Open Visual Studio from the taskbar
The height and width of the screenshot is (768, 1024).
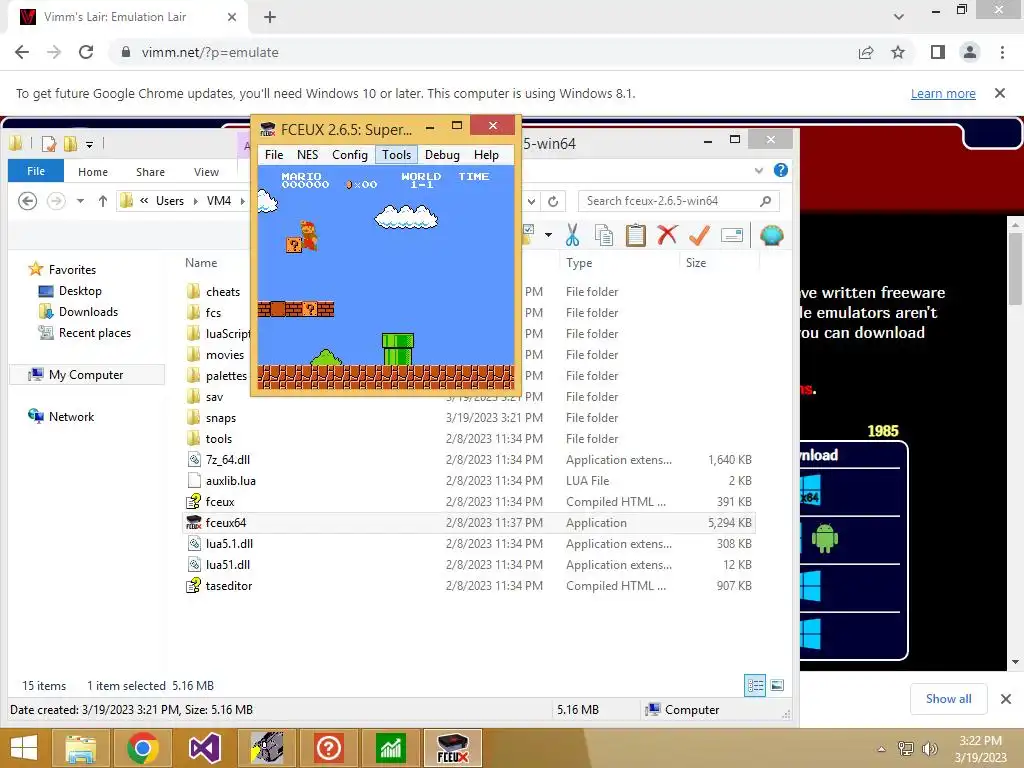pos(204,748)
